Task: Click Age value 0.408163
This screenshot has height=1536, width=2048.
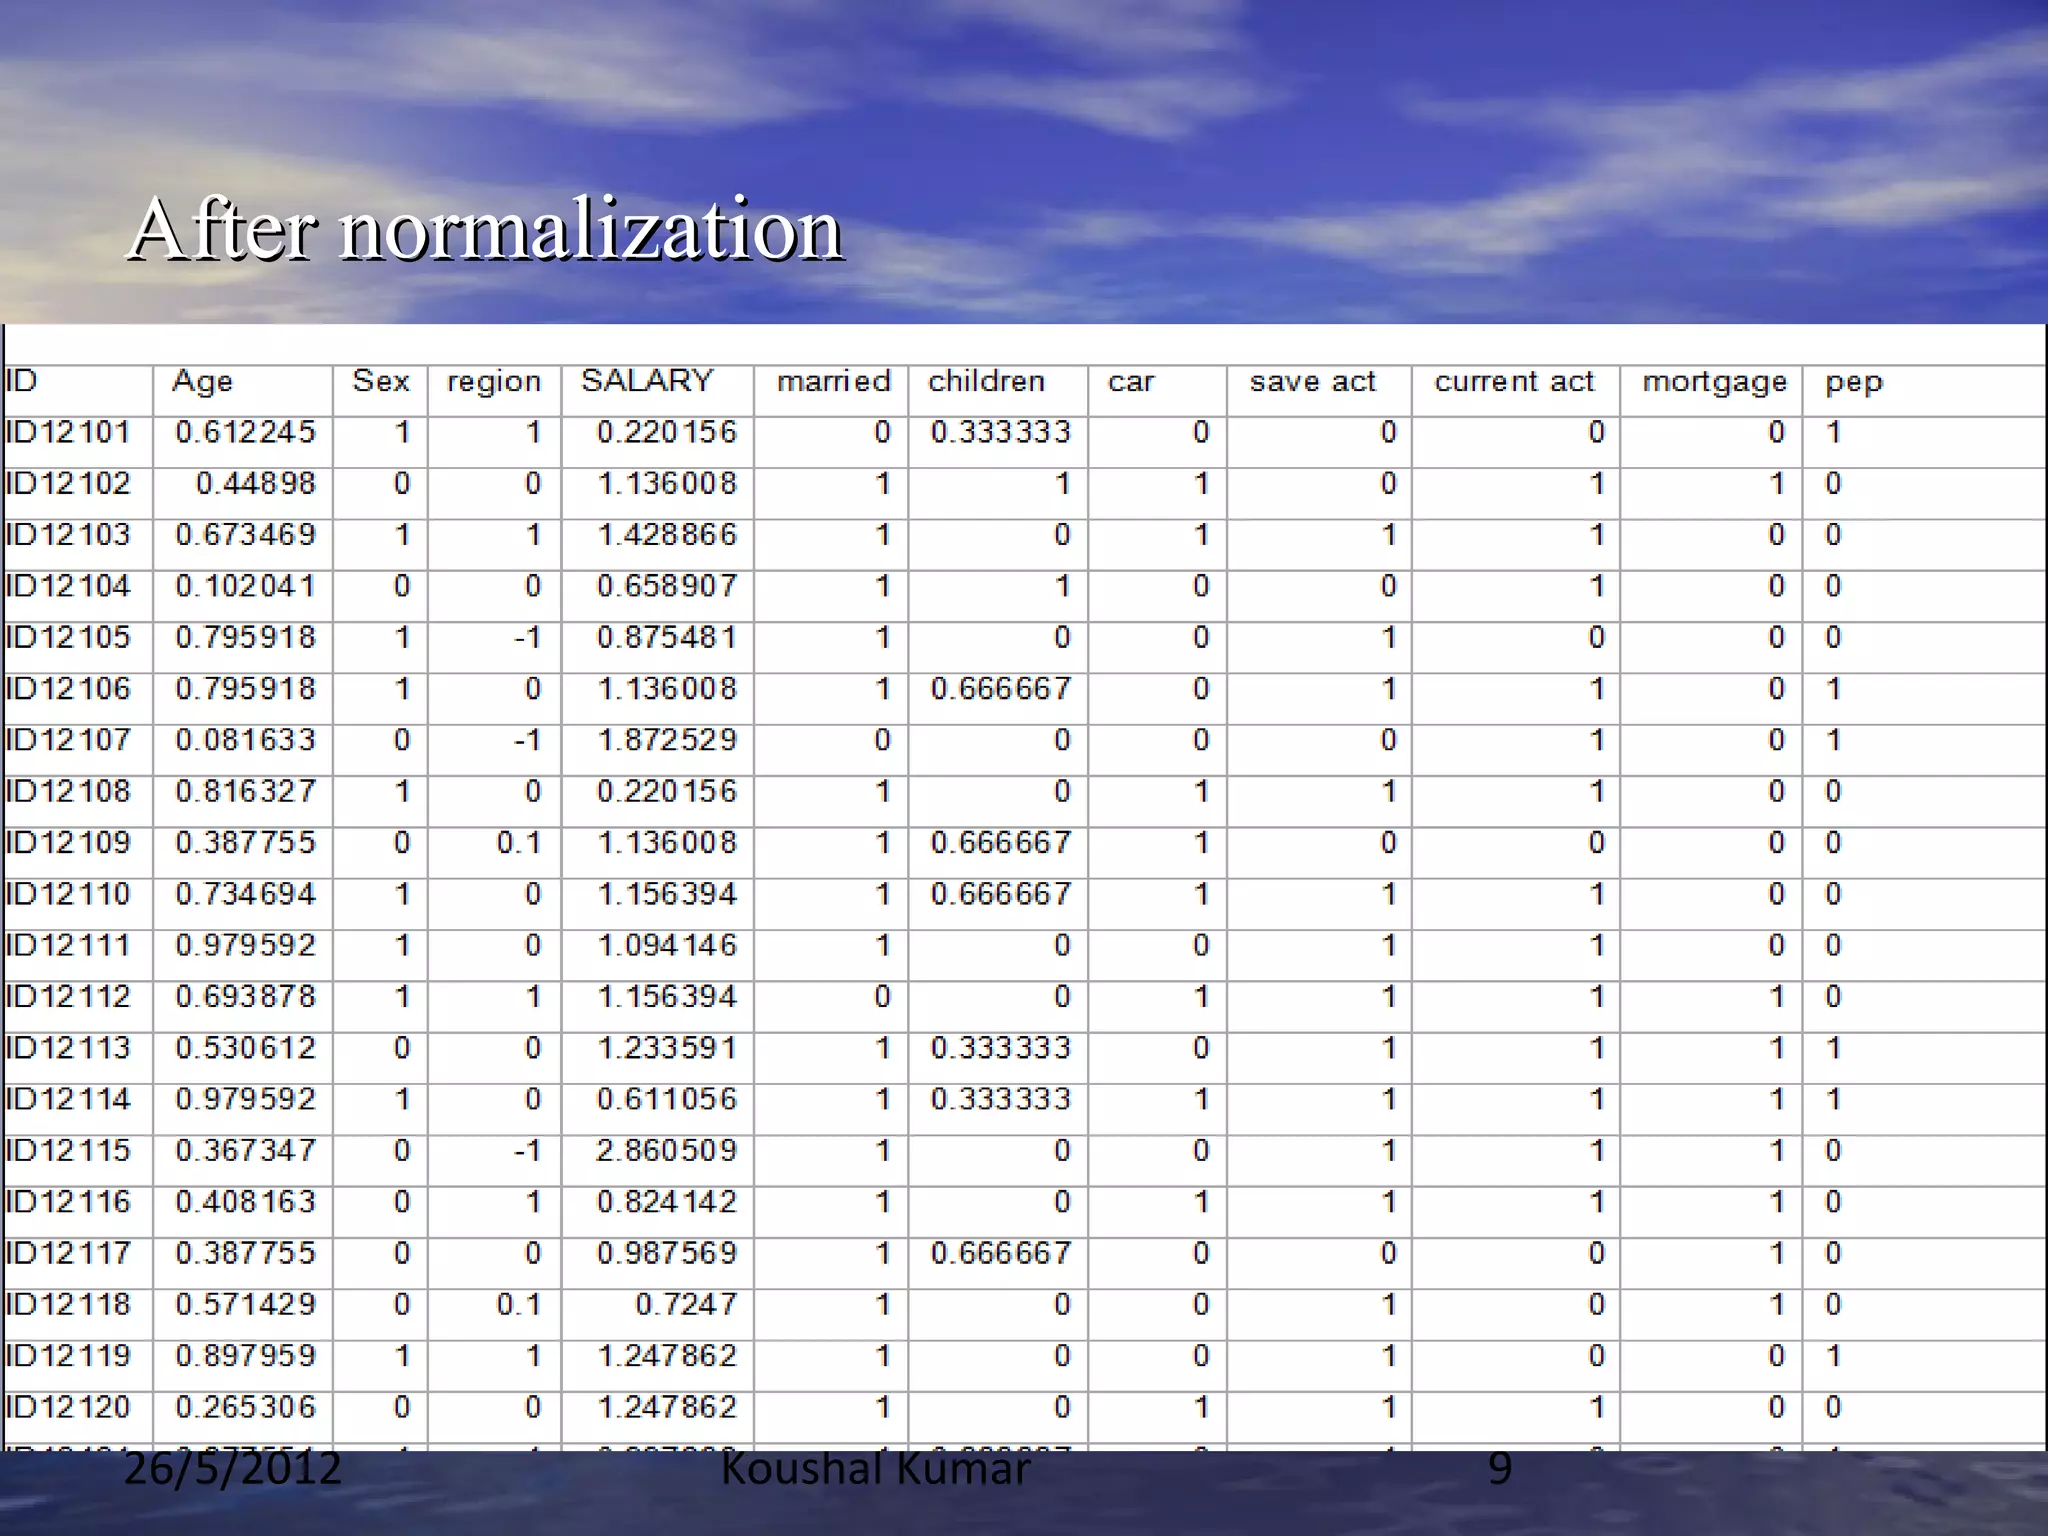Action: click(x=246, y=1202)
